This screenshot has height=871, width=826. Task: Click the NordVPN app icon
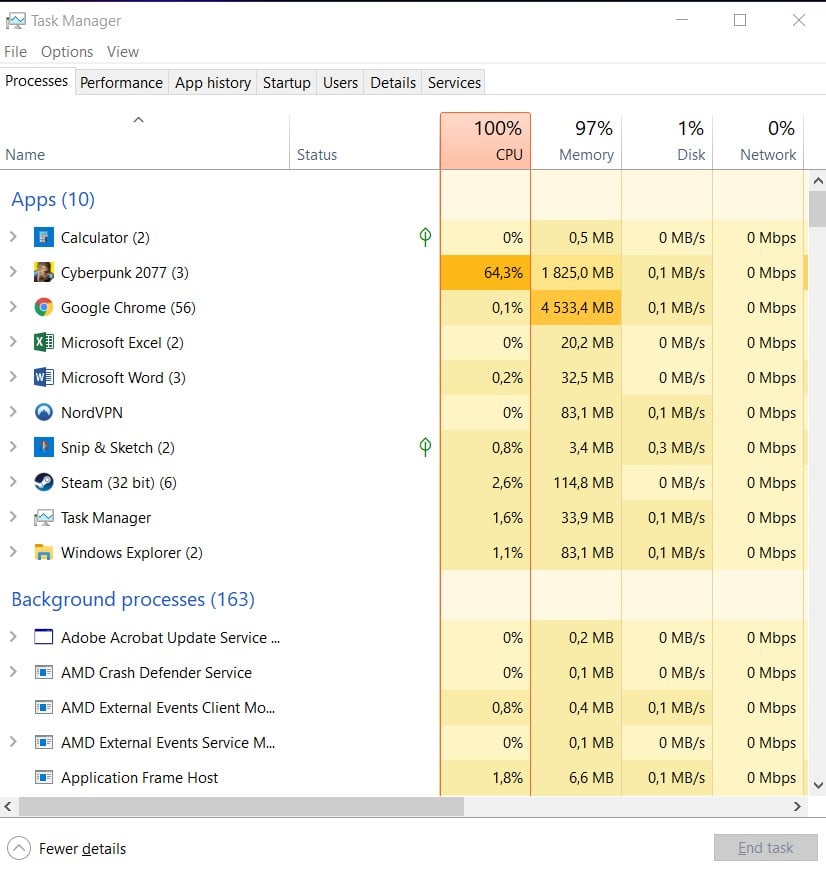click(x=44, y=412)
